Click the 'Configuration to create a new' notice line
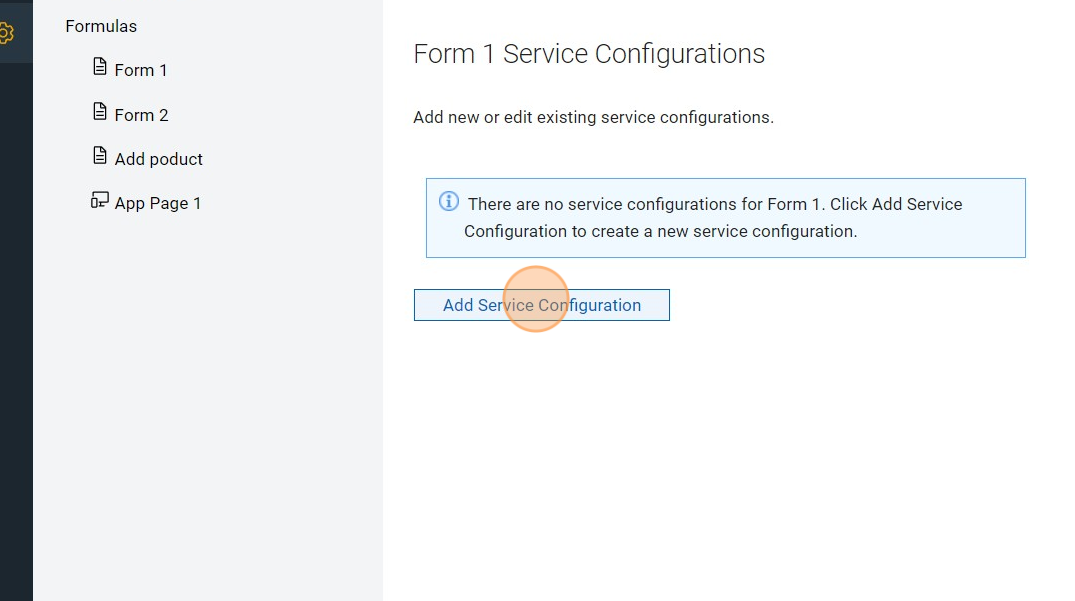This screenshot has height=601, width=1075. 660,231
